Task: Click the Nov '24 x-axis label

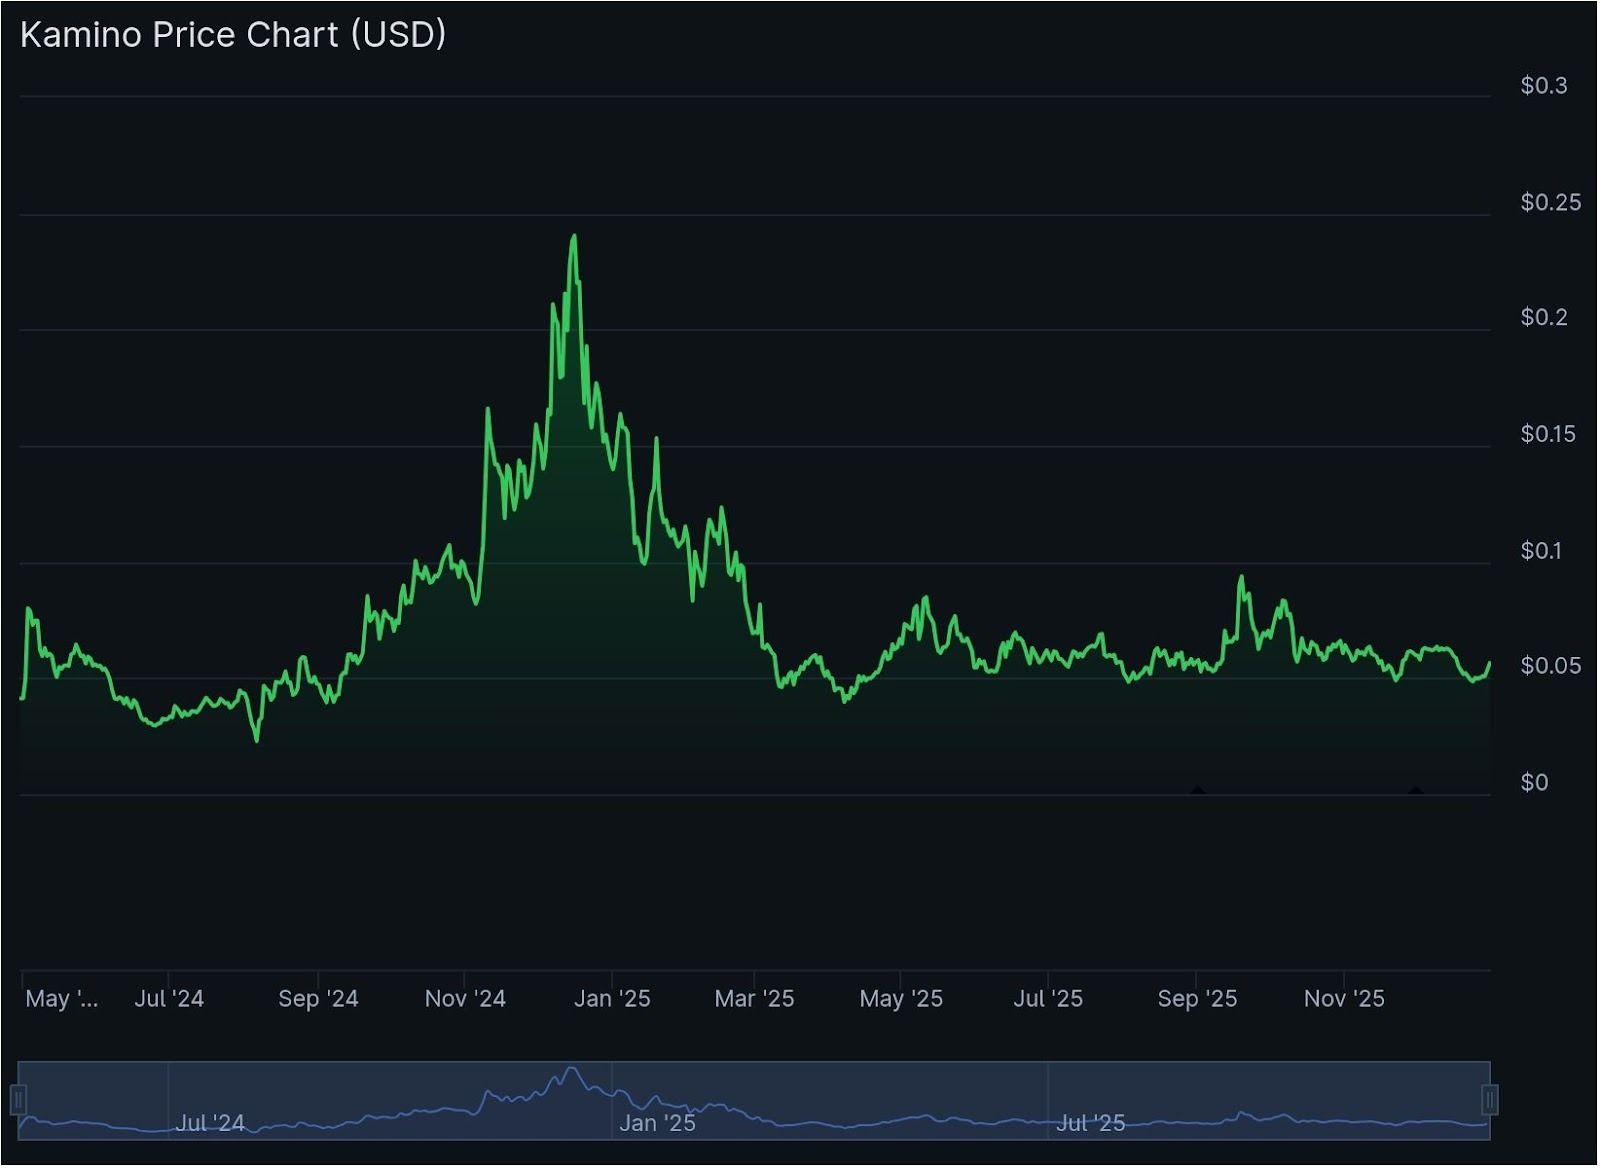Action: tap(465, 999)
